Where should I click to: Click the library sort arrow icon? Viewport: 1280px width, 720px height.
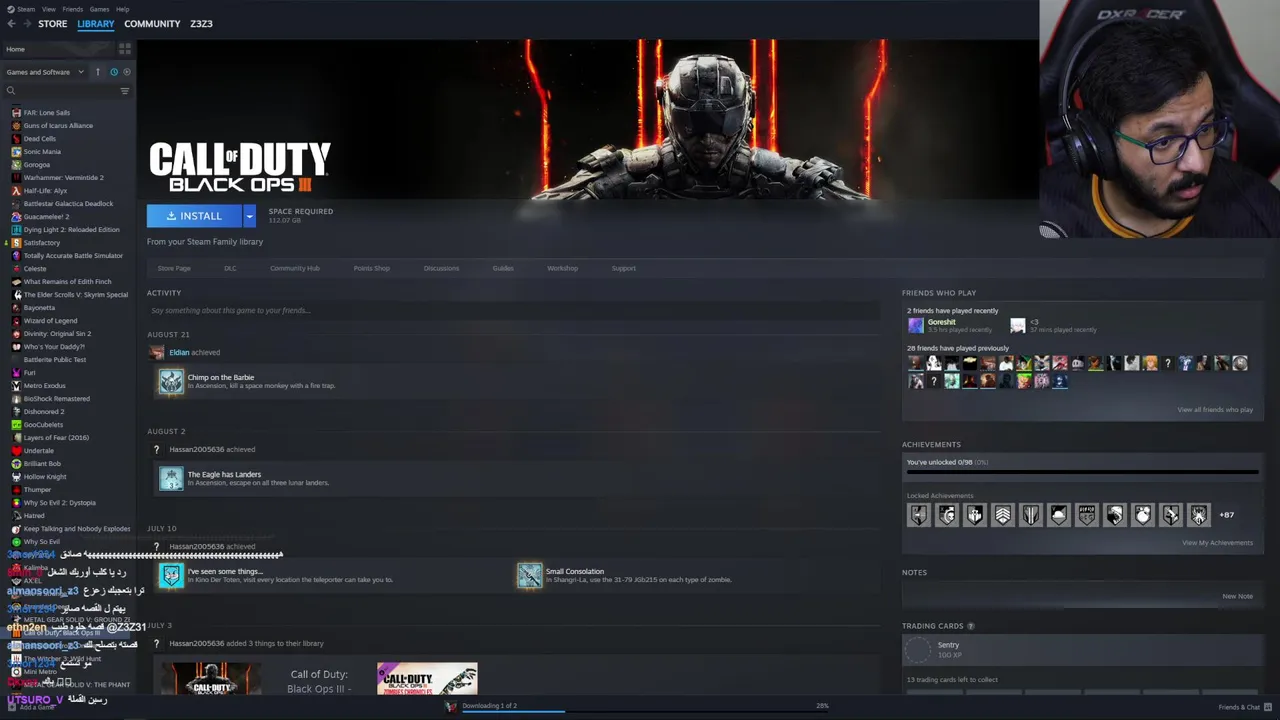(98, 72)
